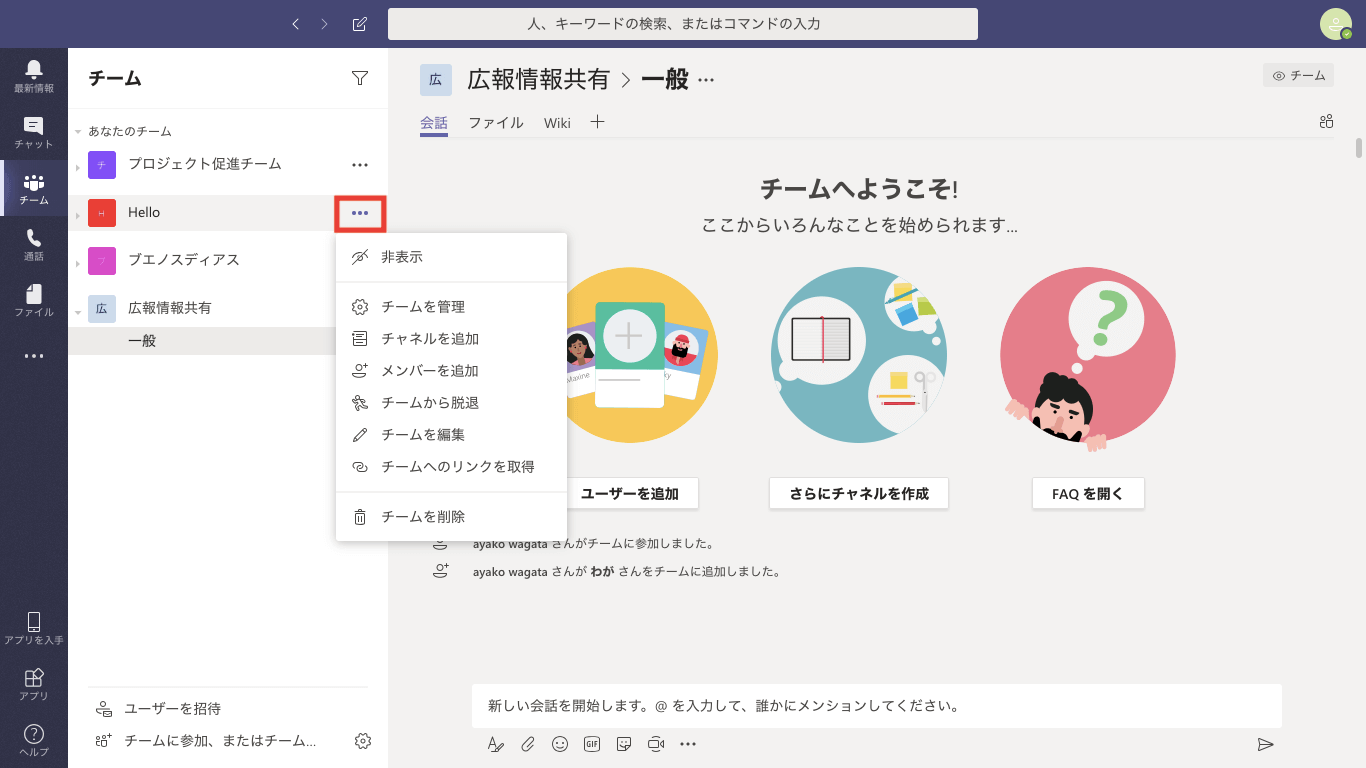Click the filter icon in Teams panel
Viewport: 1366px width, 768px height.
pos(360,78)
